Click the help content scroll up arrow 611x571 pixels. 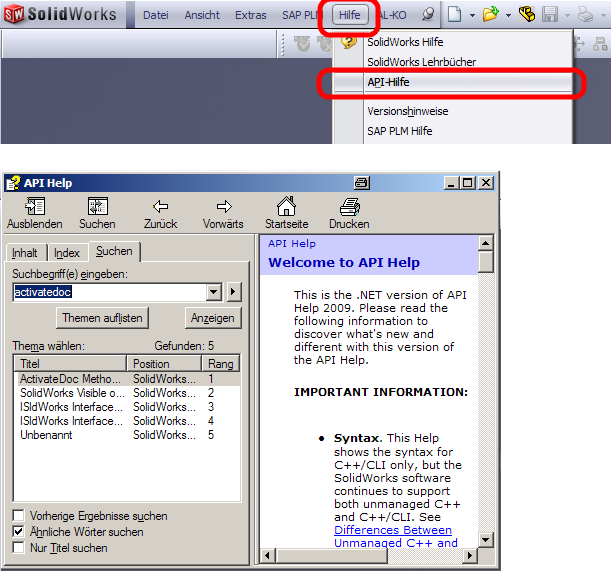pos(486,243)
